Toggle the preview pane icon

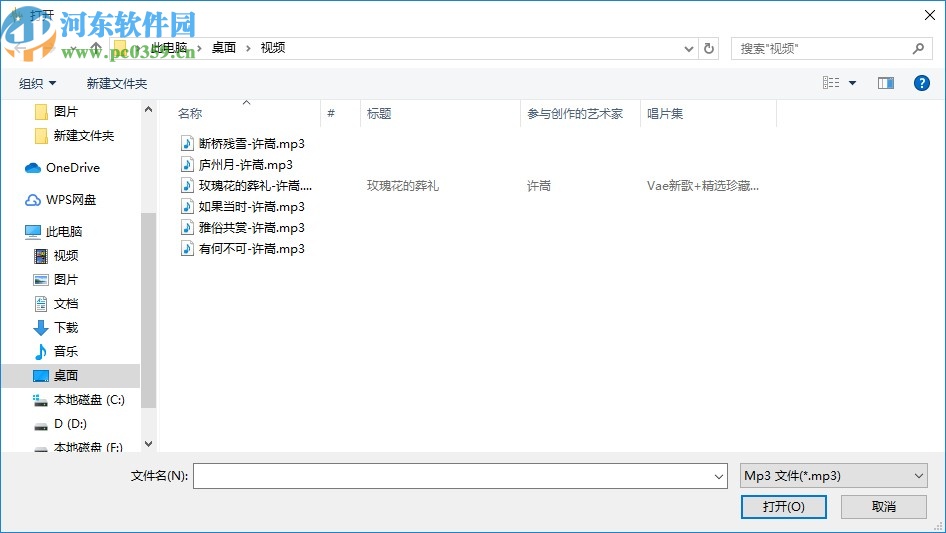pyautogui.click(x=886, y=83)
